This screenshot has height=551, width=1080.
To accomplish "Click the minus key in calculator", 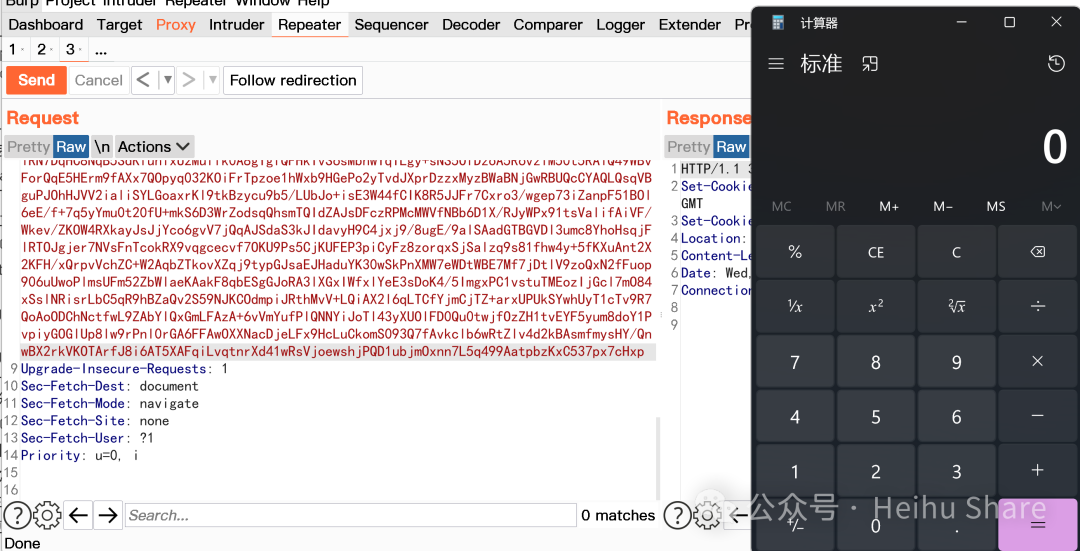I will click(1037, 416).
